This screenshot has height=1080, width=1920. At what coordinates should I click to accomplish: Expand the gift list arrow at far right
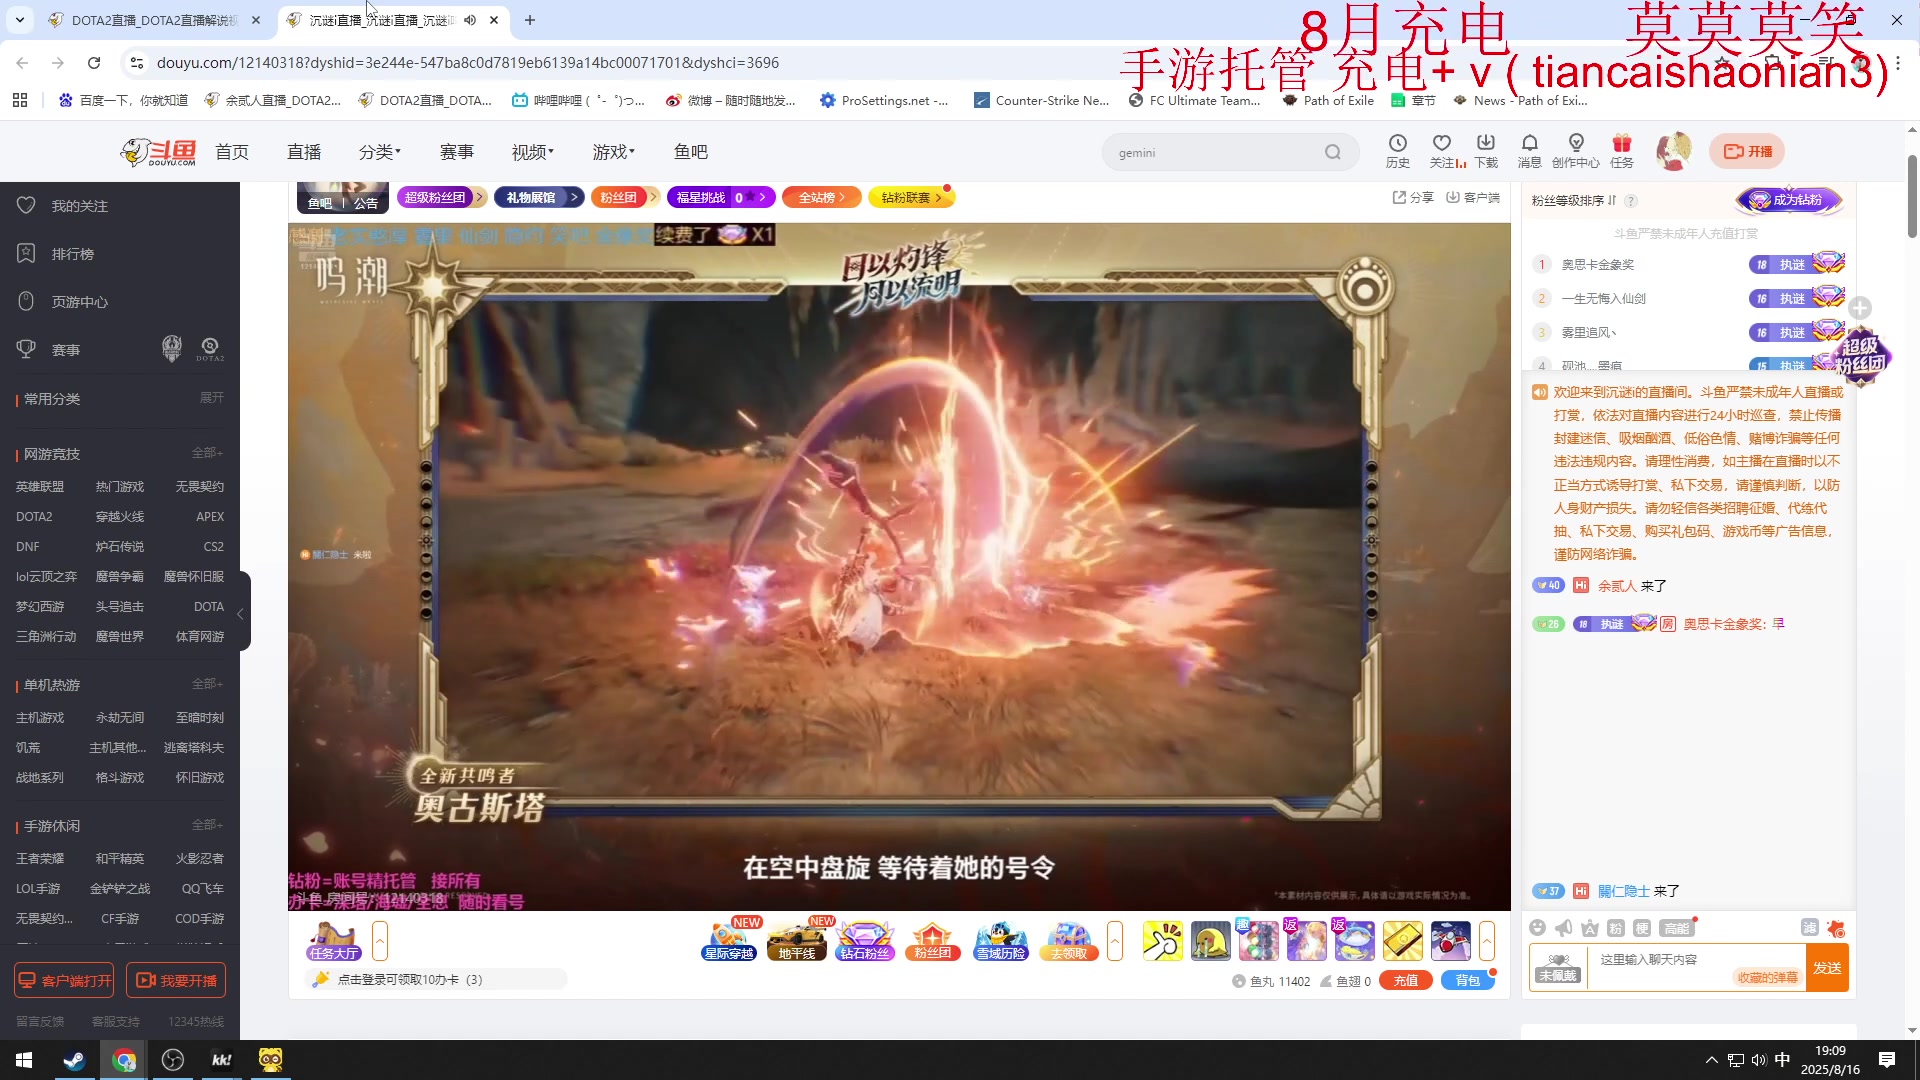click(x=1487, y=941)
